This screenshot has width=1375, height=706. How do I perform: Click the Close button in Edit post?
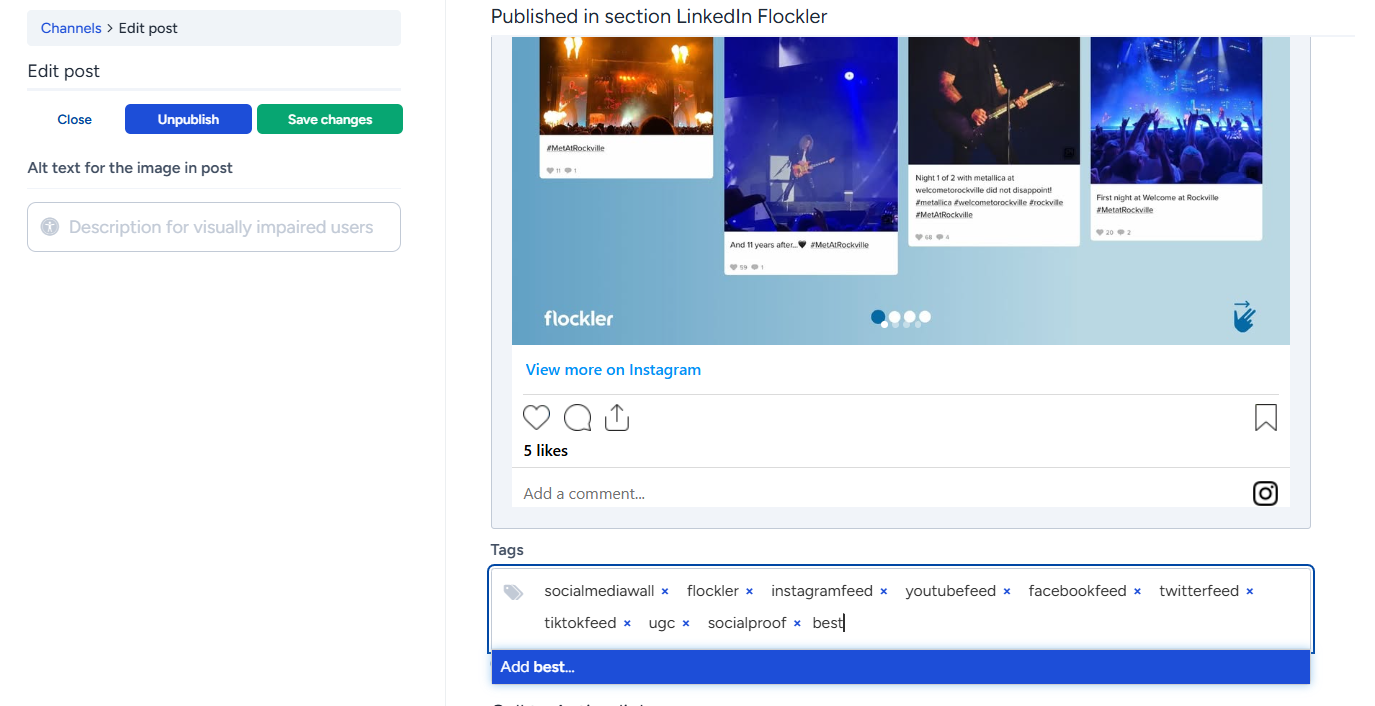click(75, 119)
